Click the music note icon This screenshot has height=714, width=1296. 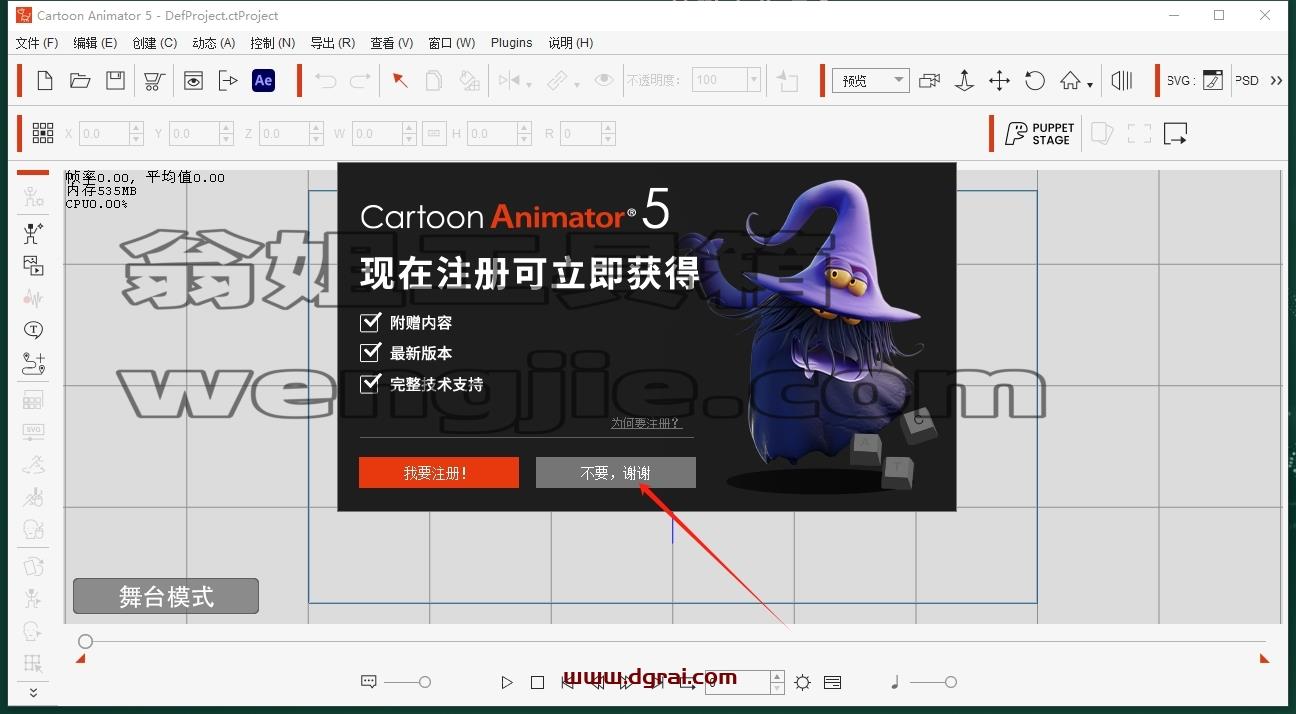tap(895, 682)
